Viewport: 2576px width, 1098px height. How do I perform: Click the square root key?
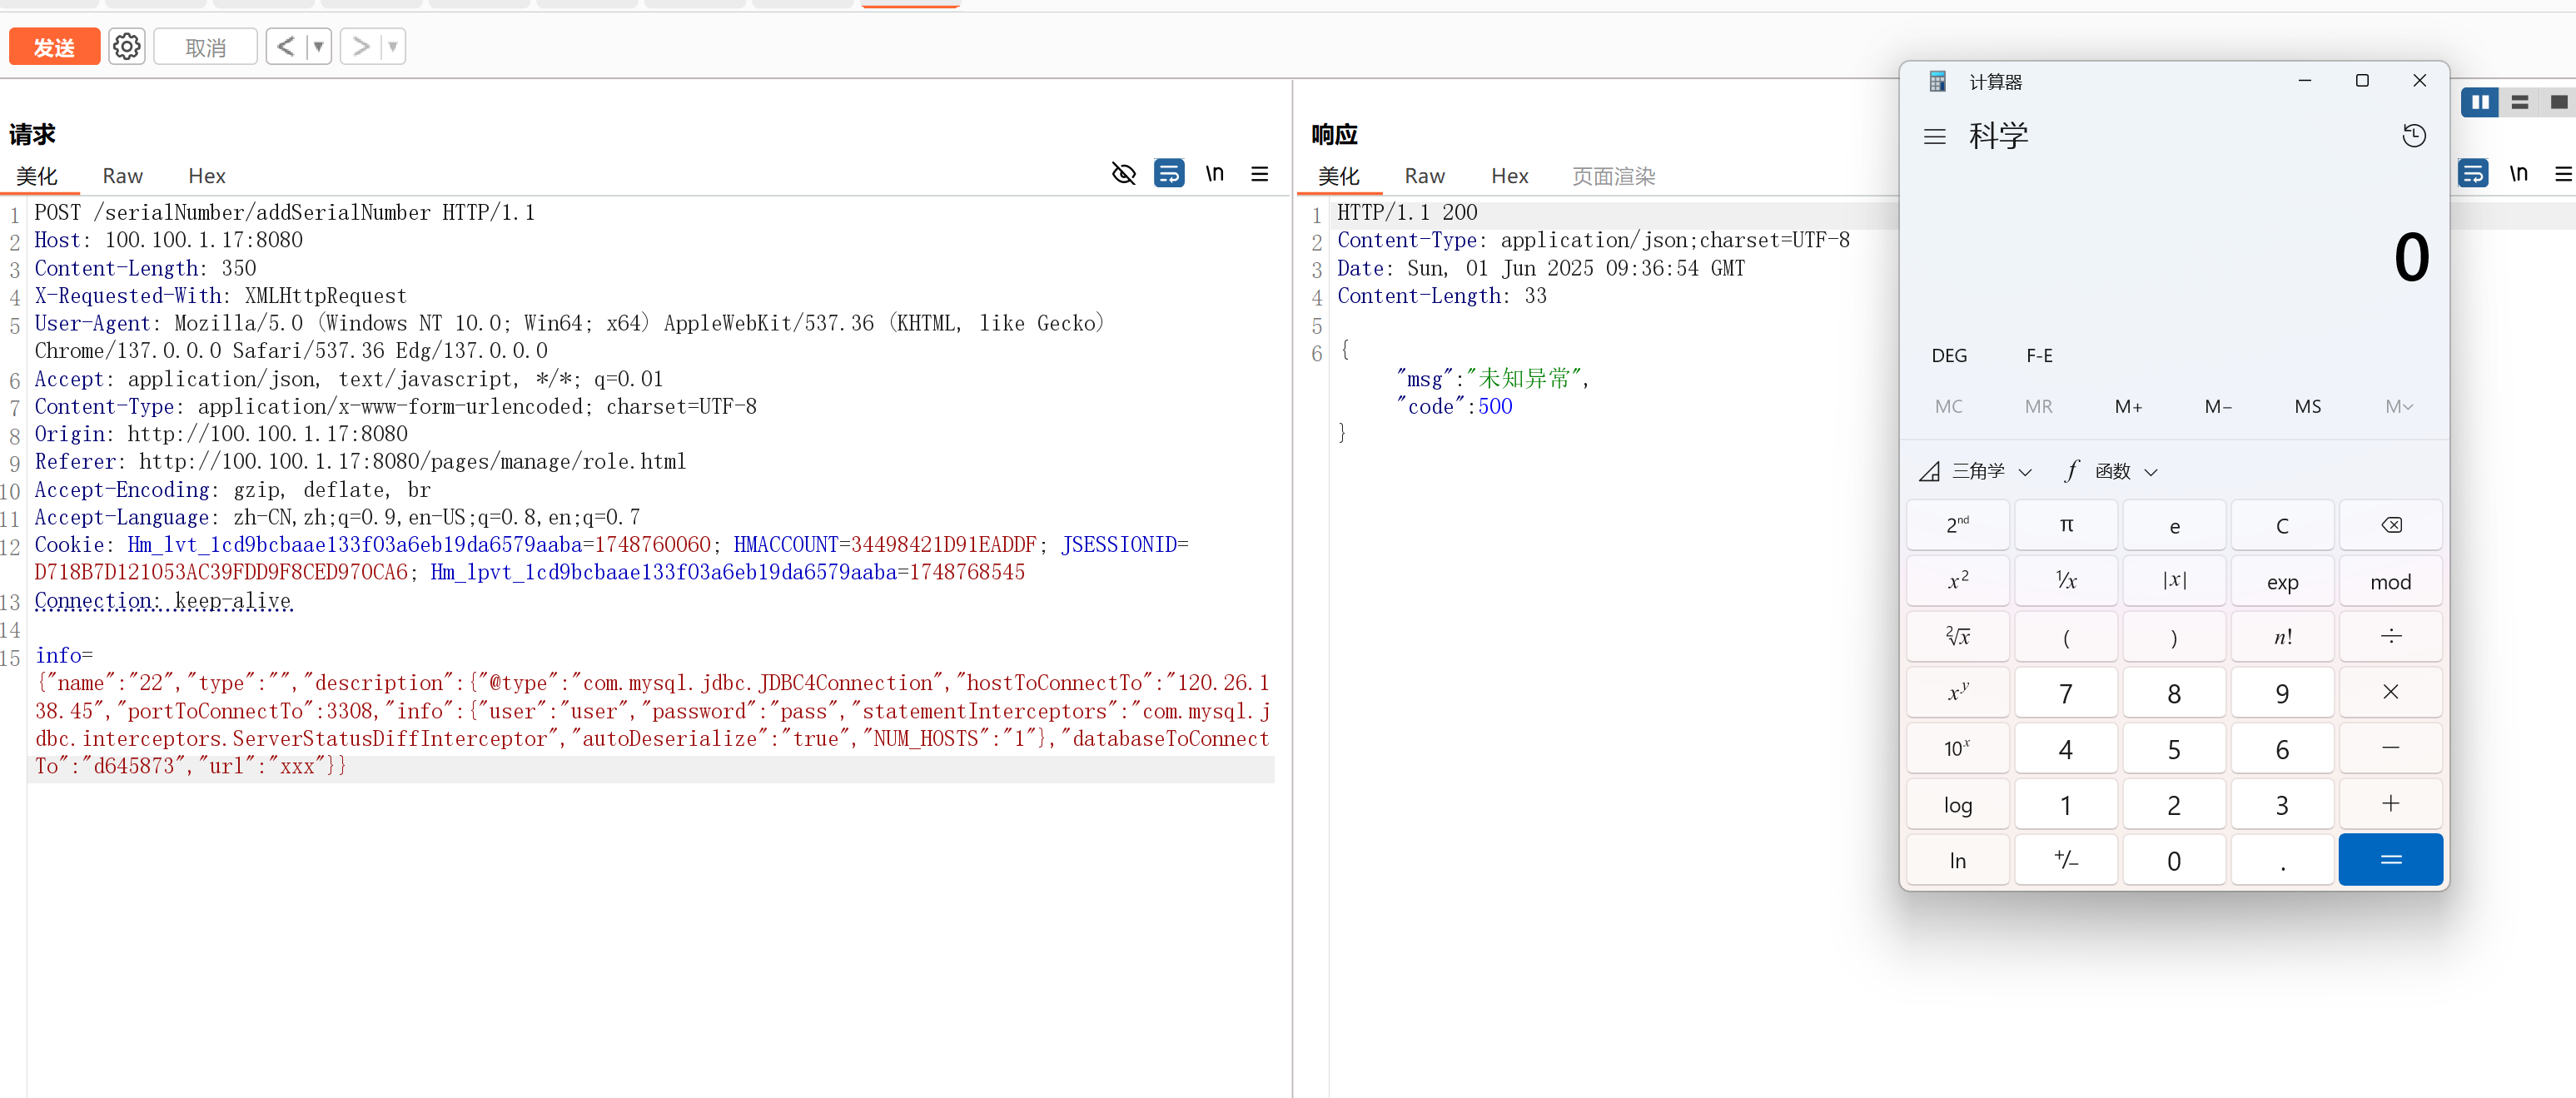[x=1957, y=637]
